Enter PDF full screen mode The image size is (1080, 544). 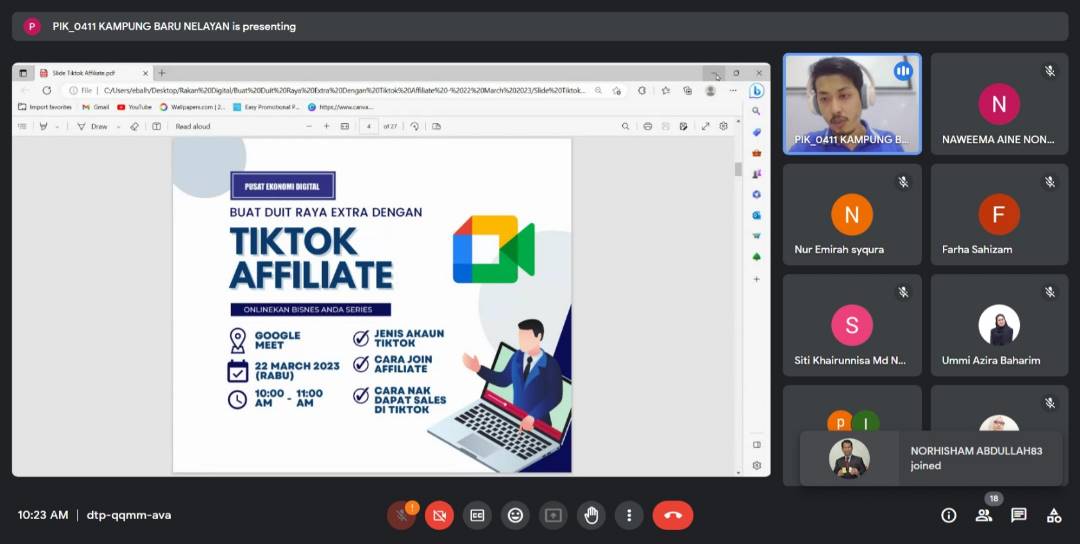(x=705, y=126)
